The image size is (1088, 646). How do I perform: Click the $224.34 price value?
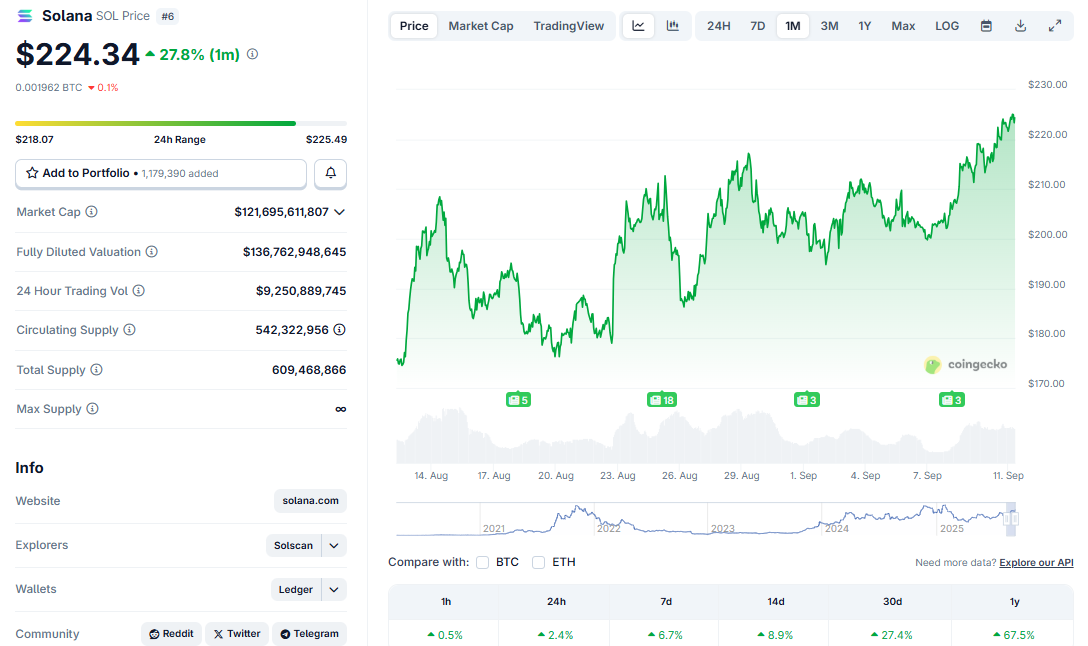coord(78,54)
